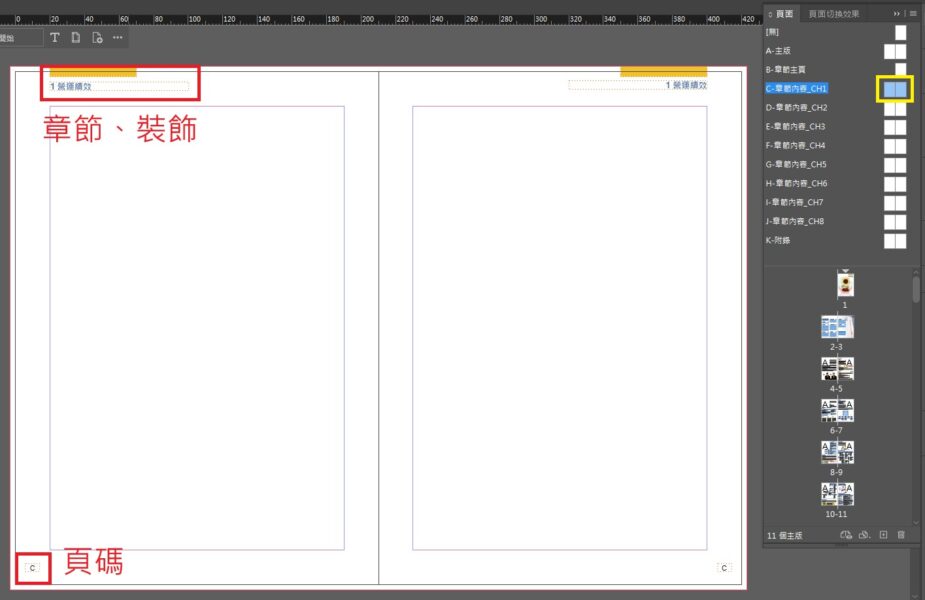Switch to the 頁面切換效果 tab
The height and width of the screenshot is (600, 925).
click(x=832, y=13)
